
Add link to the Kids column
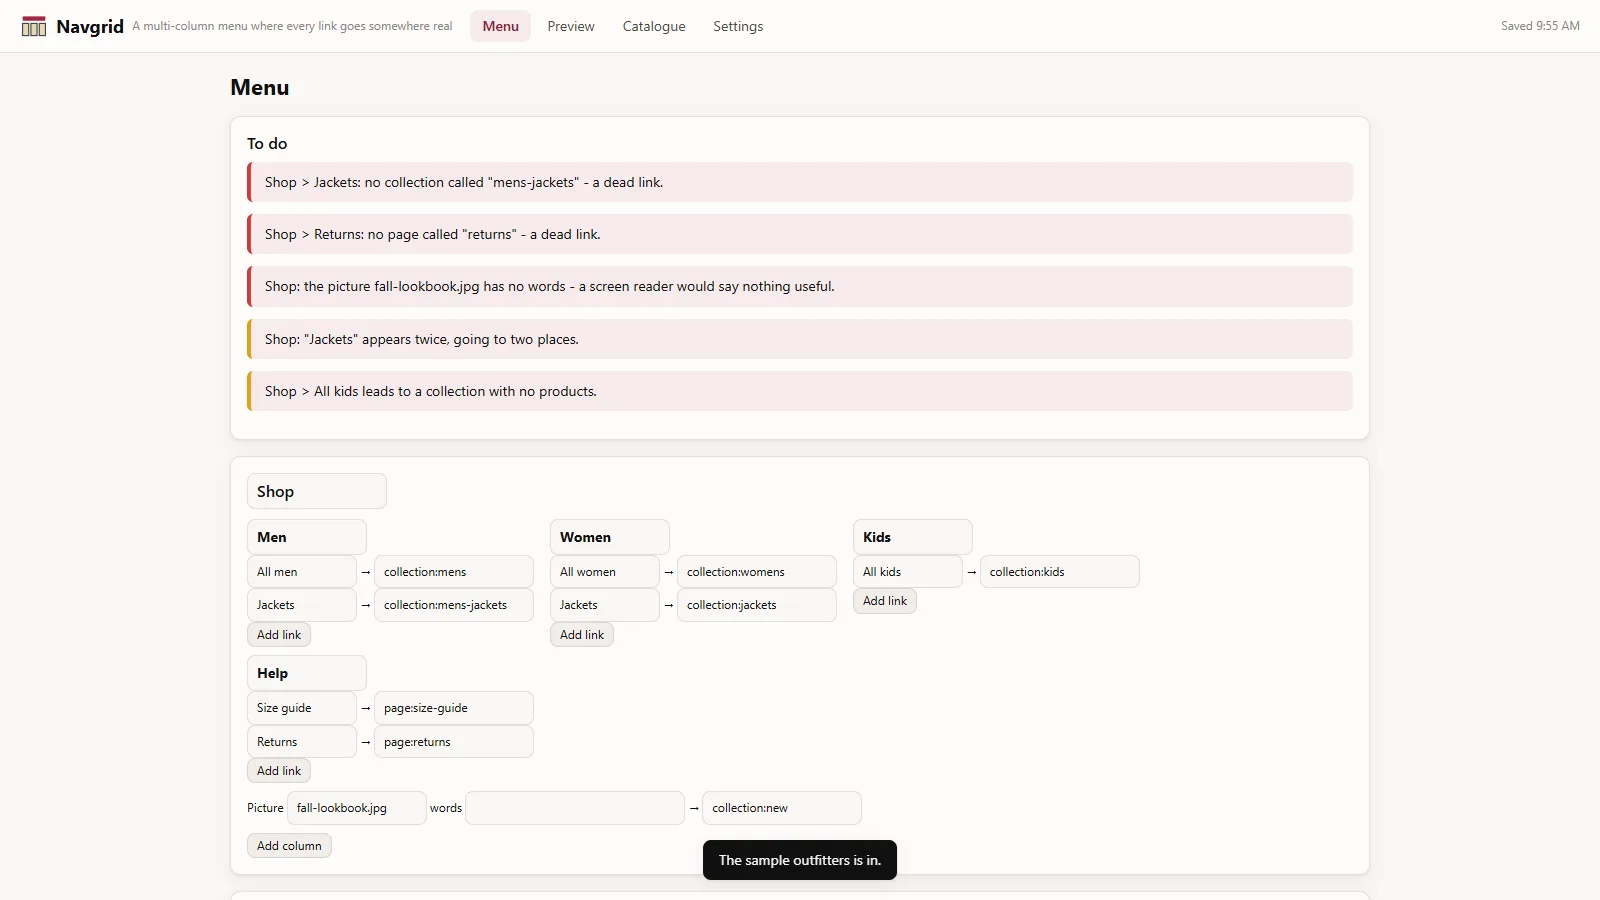coord(885,601)
